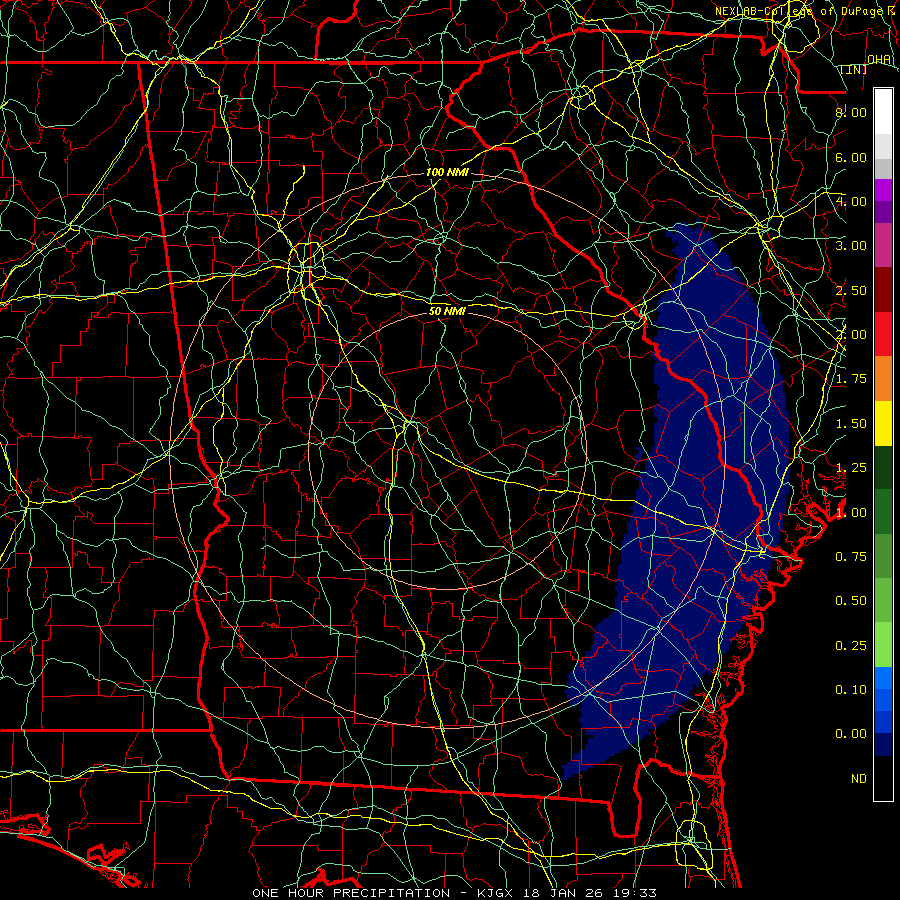Click the '8.00' legend value
Image resolution: width=900 pixels, height=900 pixels.
(851, 112)
